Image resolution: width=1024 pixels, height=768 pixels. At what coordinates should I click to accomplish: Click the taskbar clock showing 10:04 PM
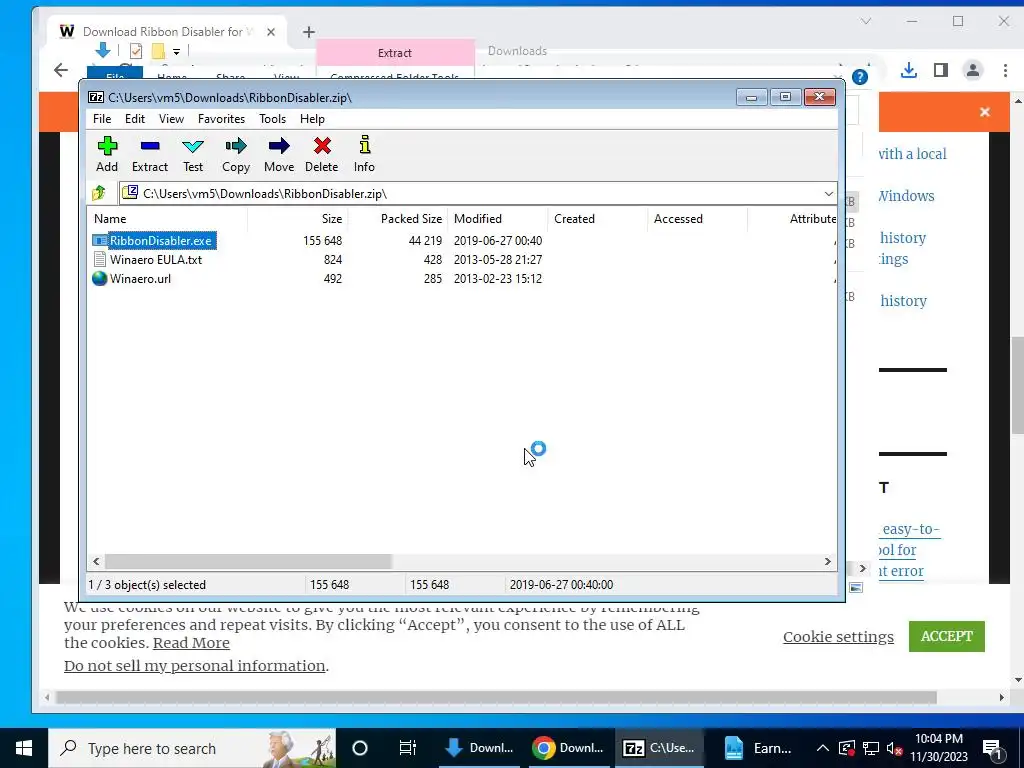point(938,748)
